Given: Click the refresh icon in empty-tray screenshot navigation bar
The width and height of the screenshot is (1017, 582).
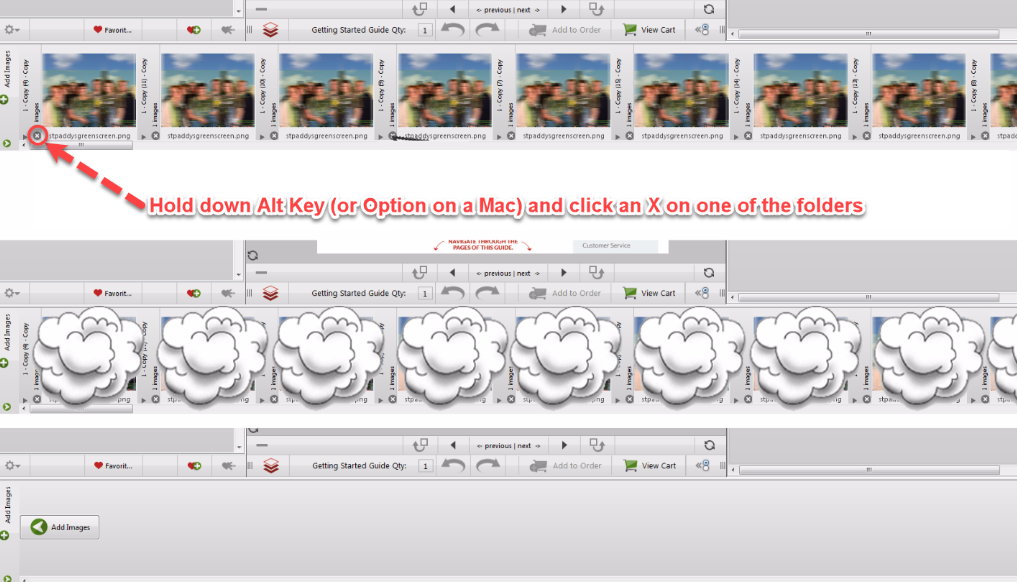Looking at the screenshot, I should click(710, 445).
